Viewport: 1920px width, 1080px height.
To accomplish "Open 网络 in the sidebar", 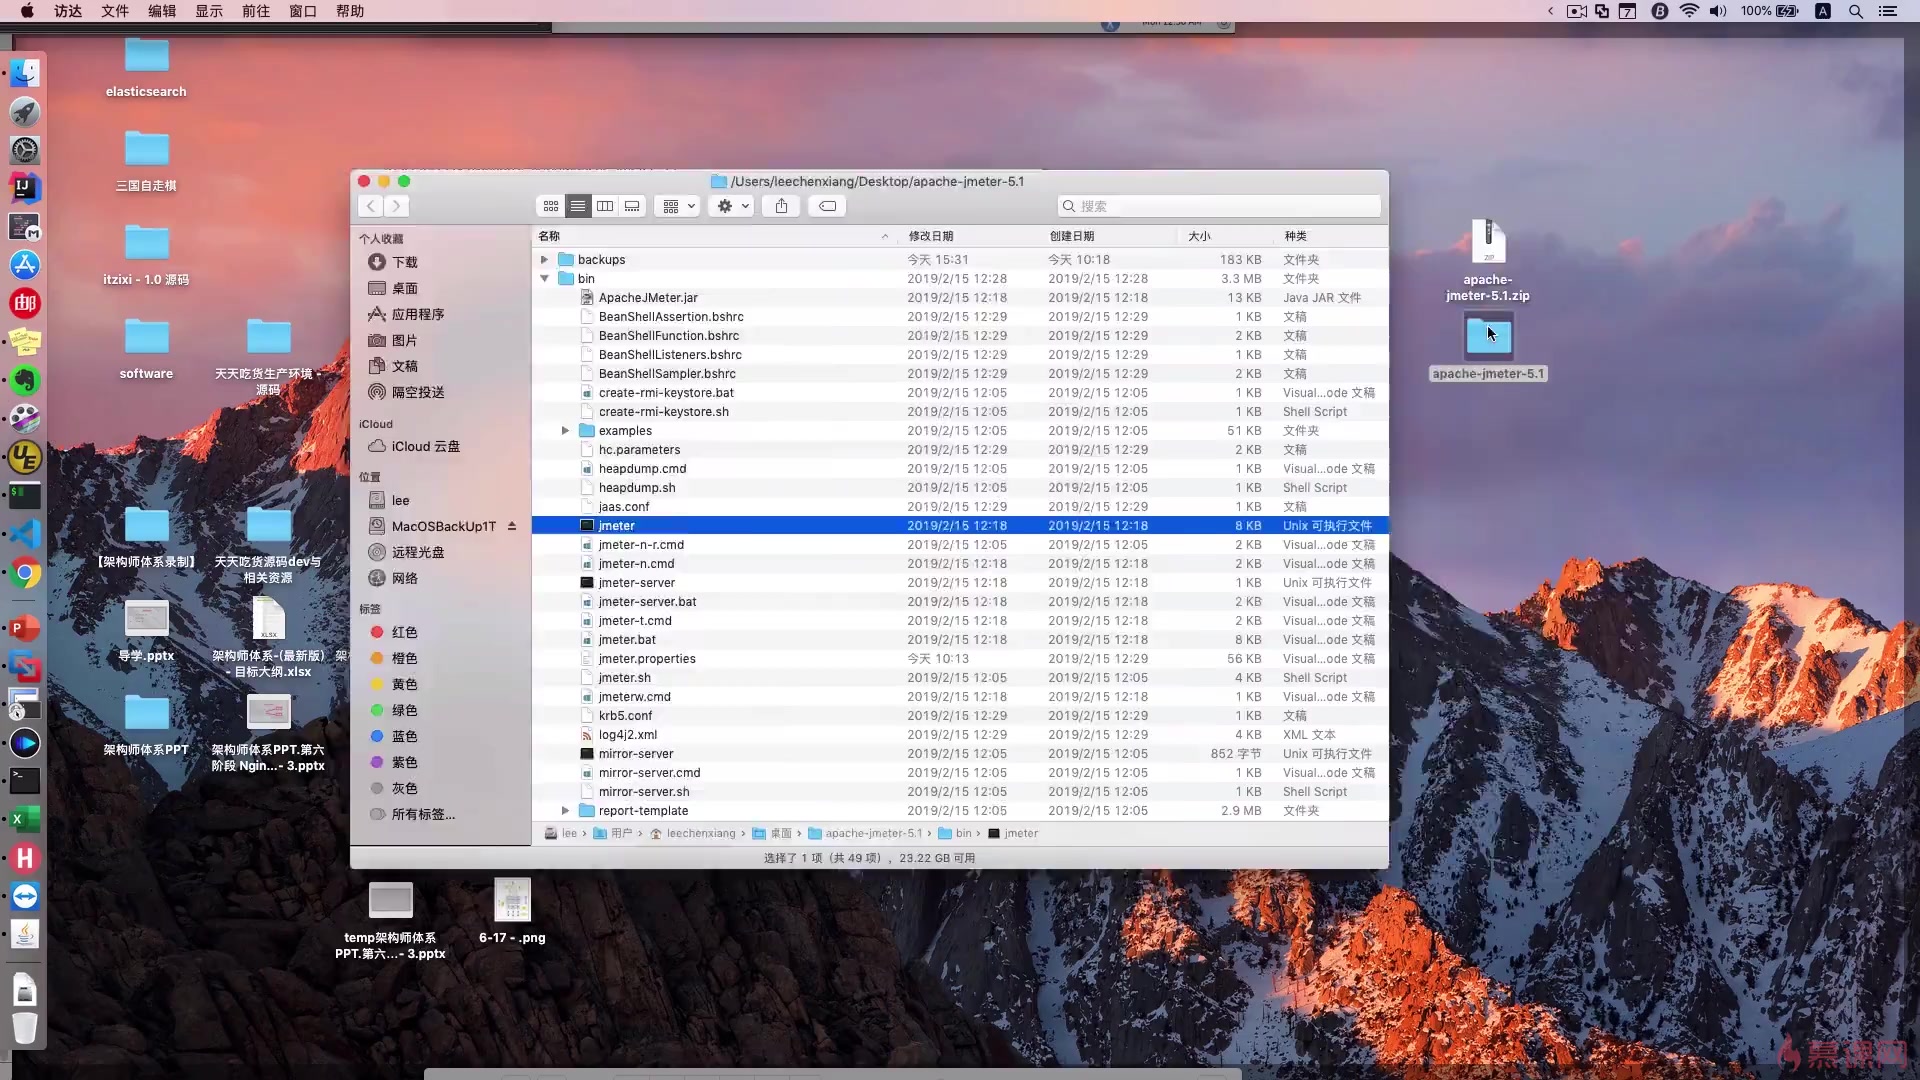I will [x=404, y=578].
